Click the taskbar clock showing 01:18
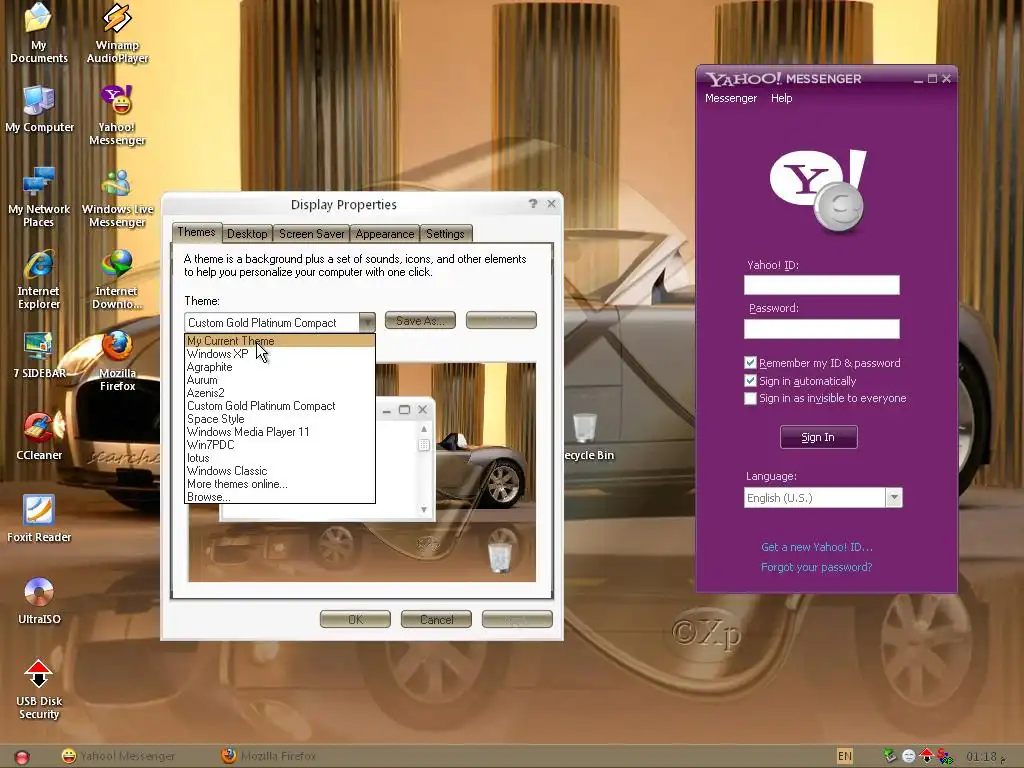1024x768 pixels. [x=982, y=756]
